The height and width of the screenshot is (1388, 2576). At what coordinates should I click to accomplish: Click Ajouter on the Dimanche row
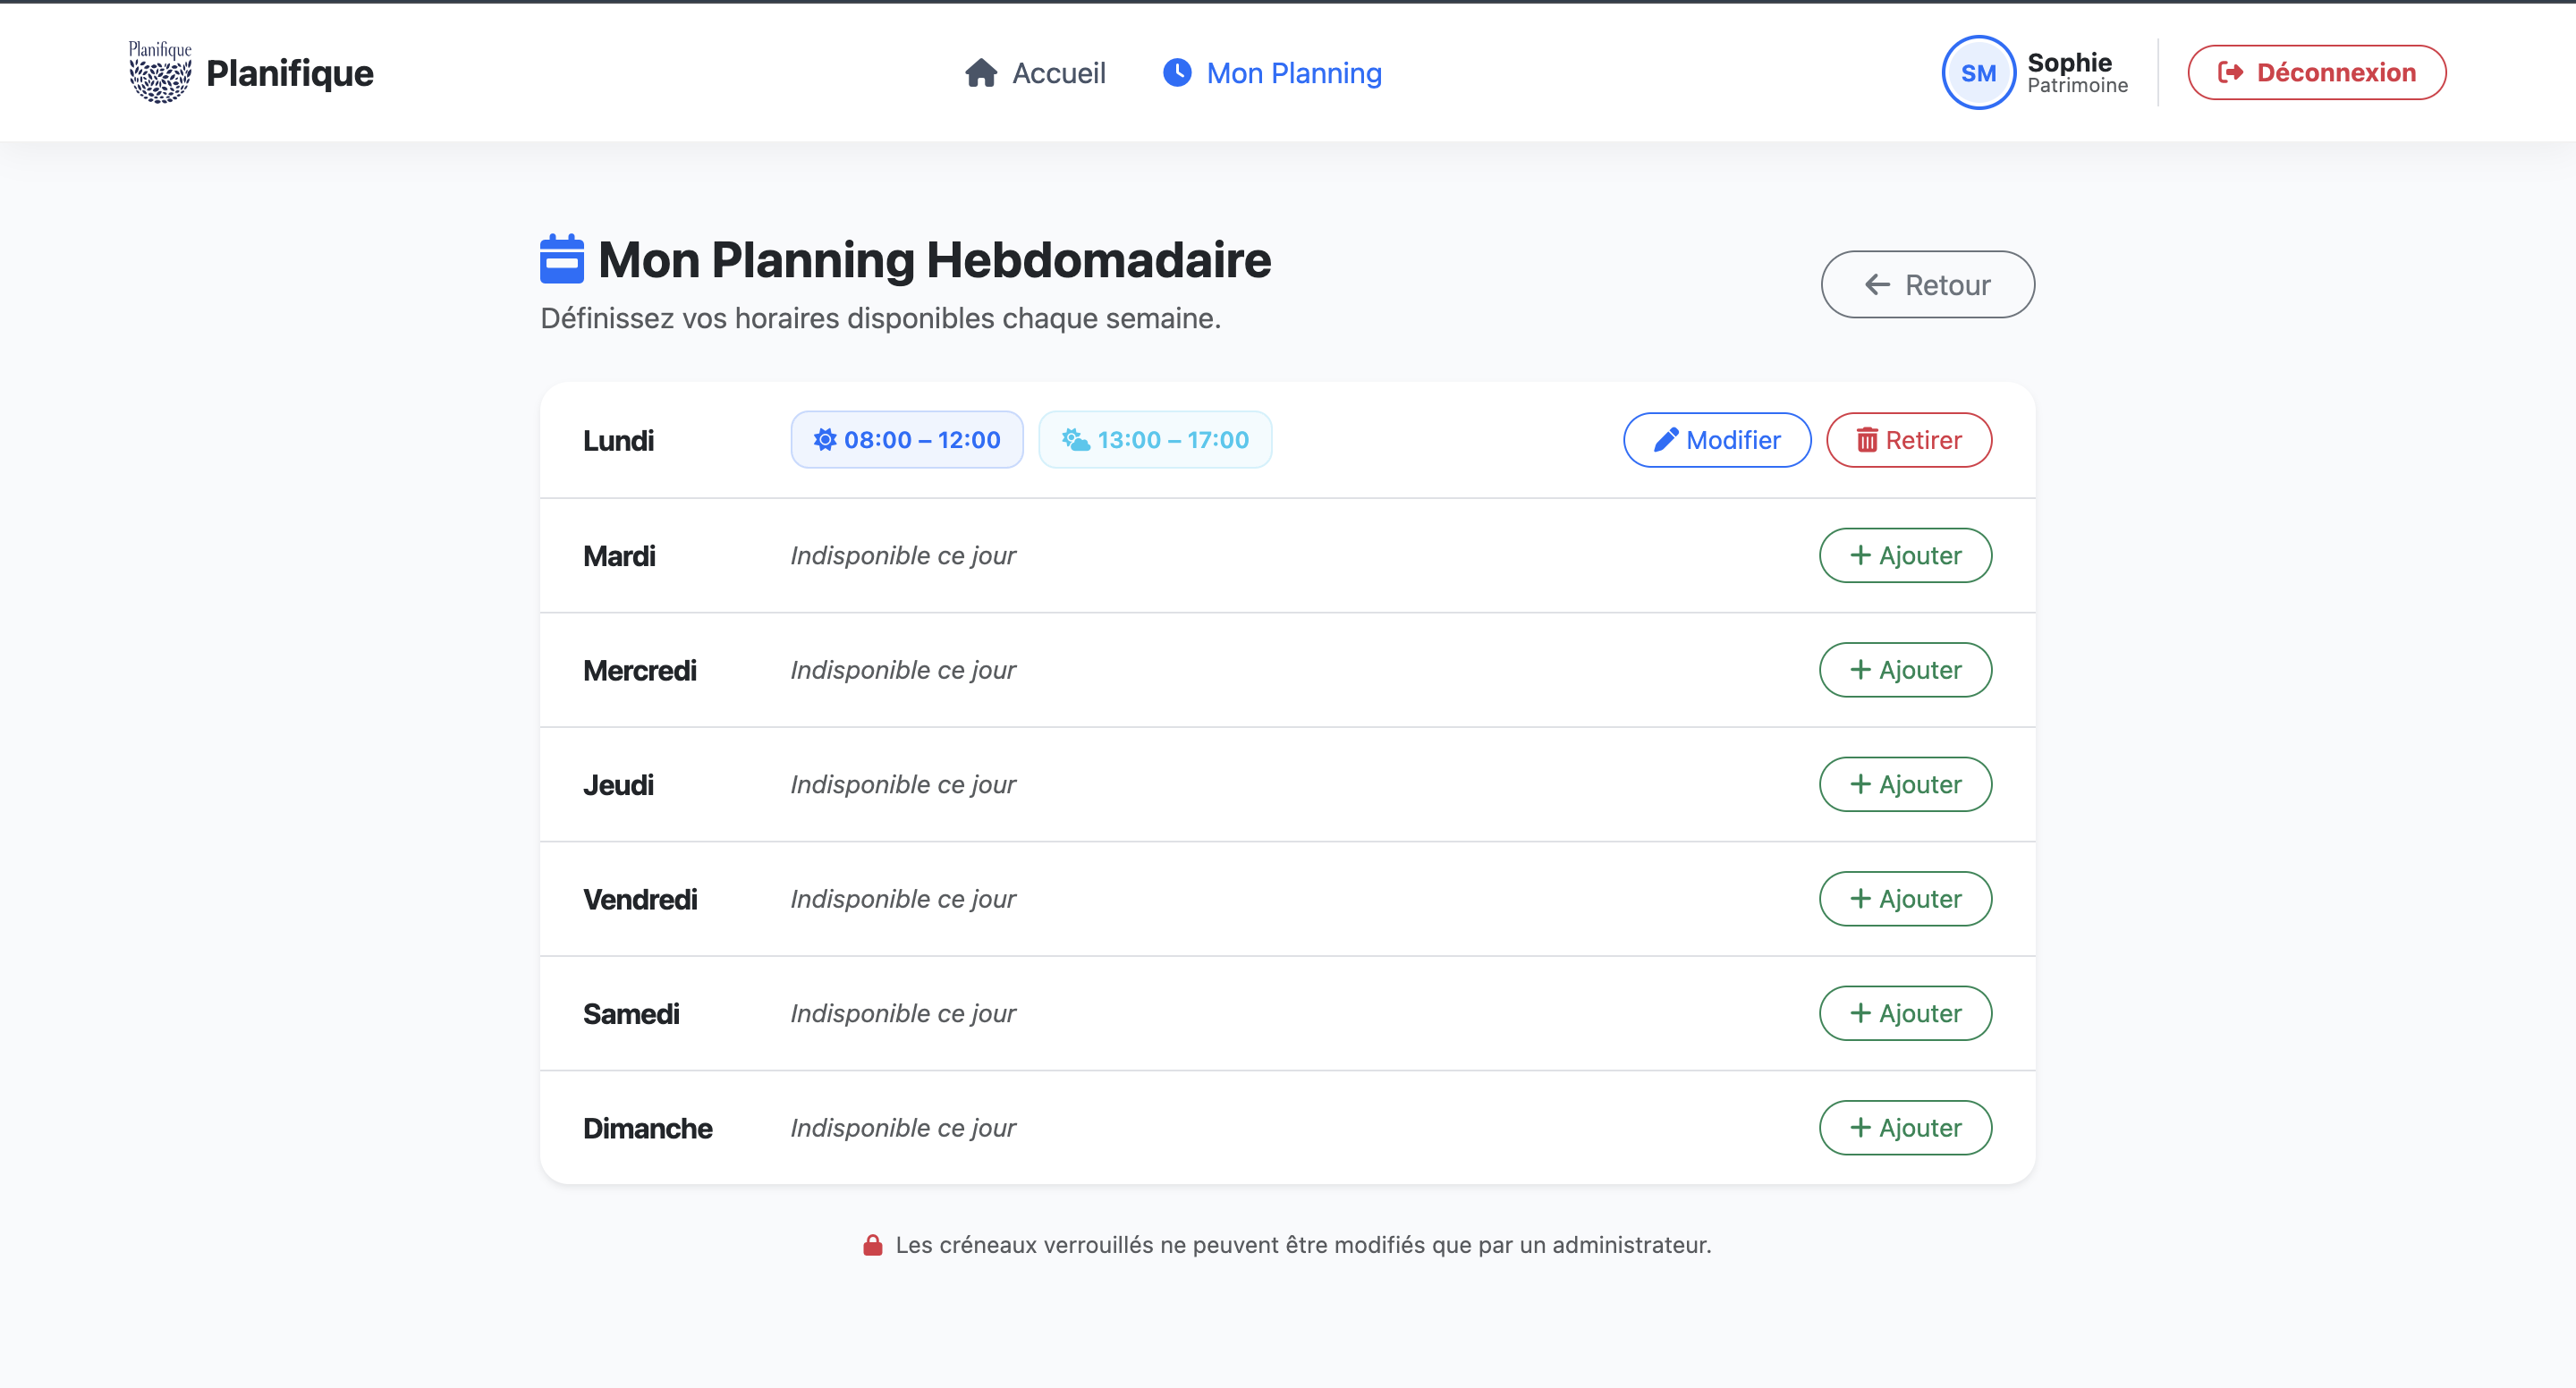pyautogui.click(x=1905, y=1128)
